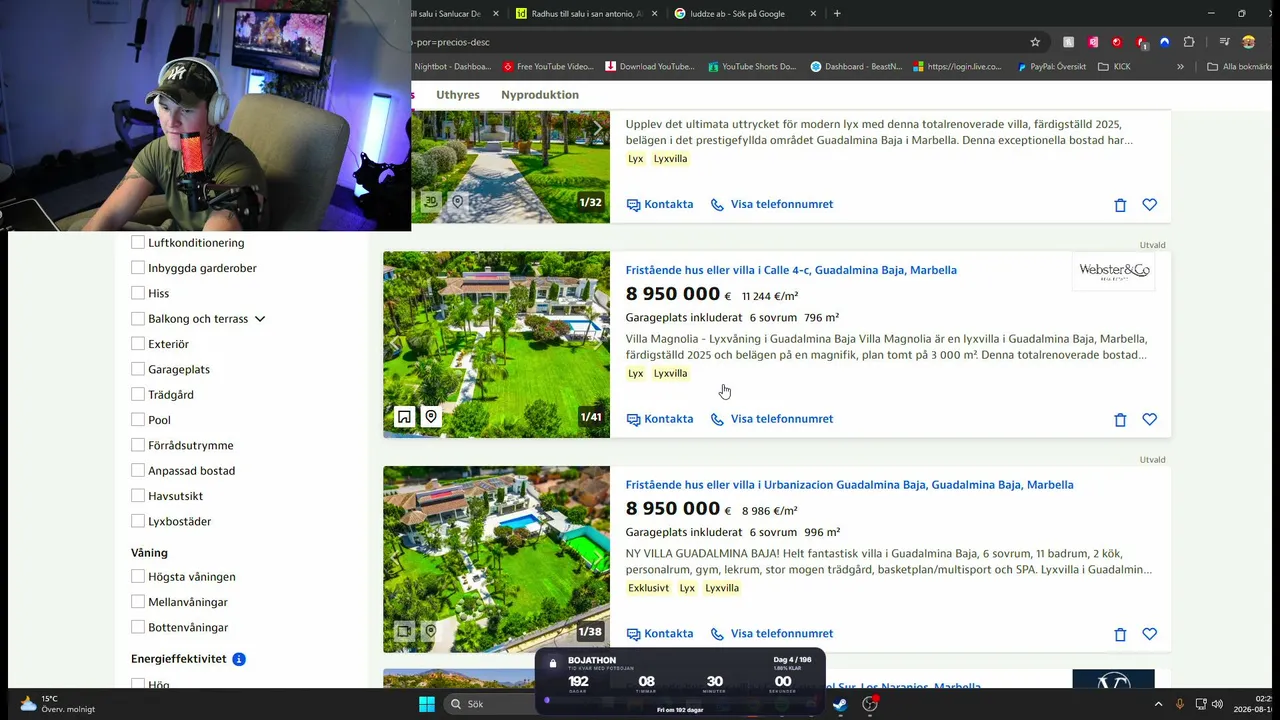Screen dimensions: 1280x720
Task: Open the 1/38 villa aerial photo with pool
Action: coord(496,559)
